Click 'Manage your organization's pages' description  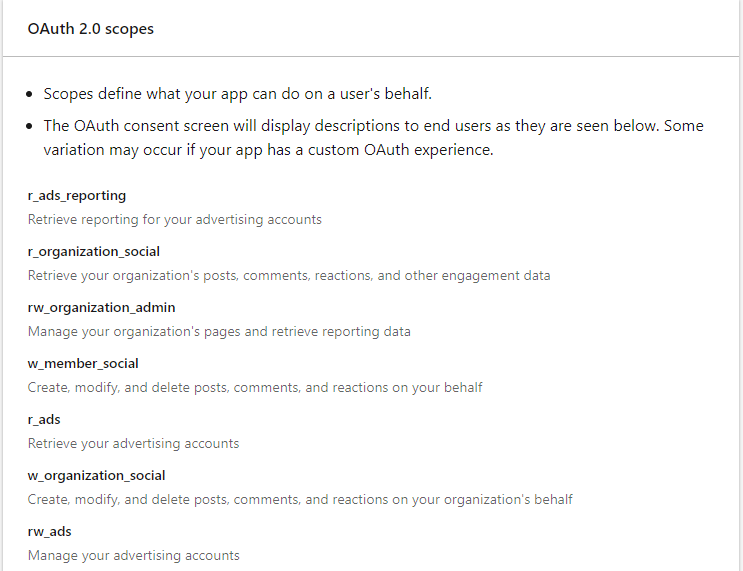(x=219, y=332)
